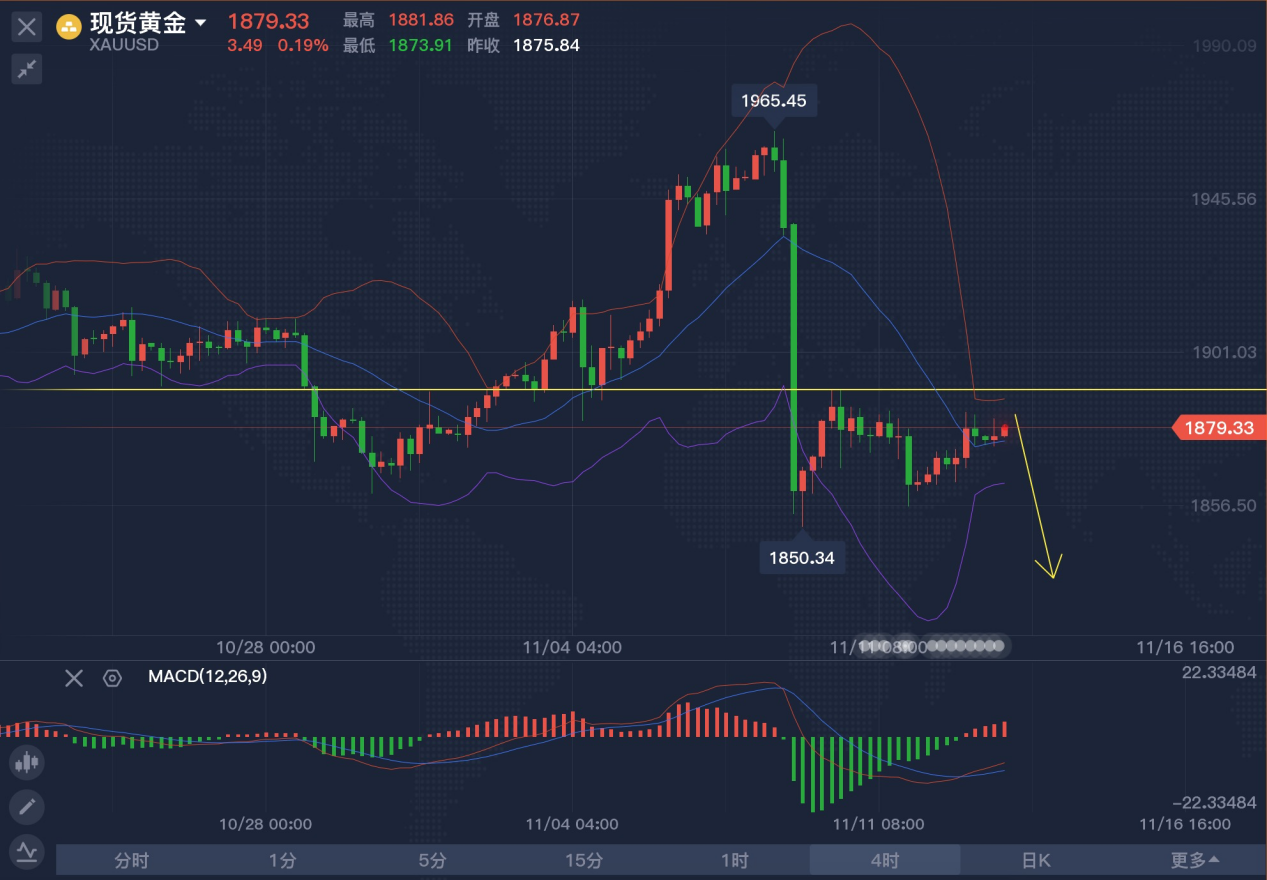The height and width of the screenshot is (880, 1267).
Task: Click the 现货黄金 instrument name
Action: pos(138,22)
